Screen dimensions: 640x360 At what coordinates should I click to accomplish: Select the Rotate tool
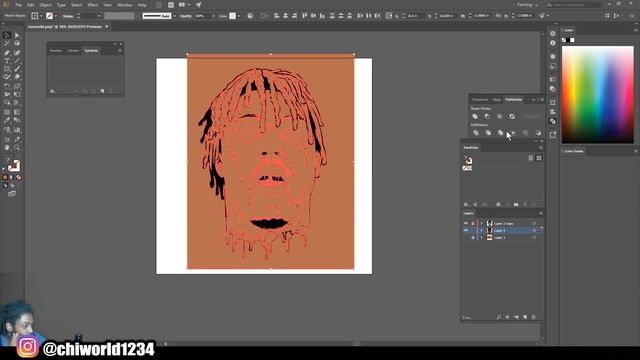pyautogui.click(x=7, y=86)
